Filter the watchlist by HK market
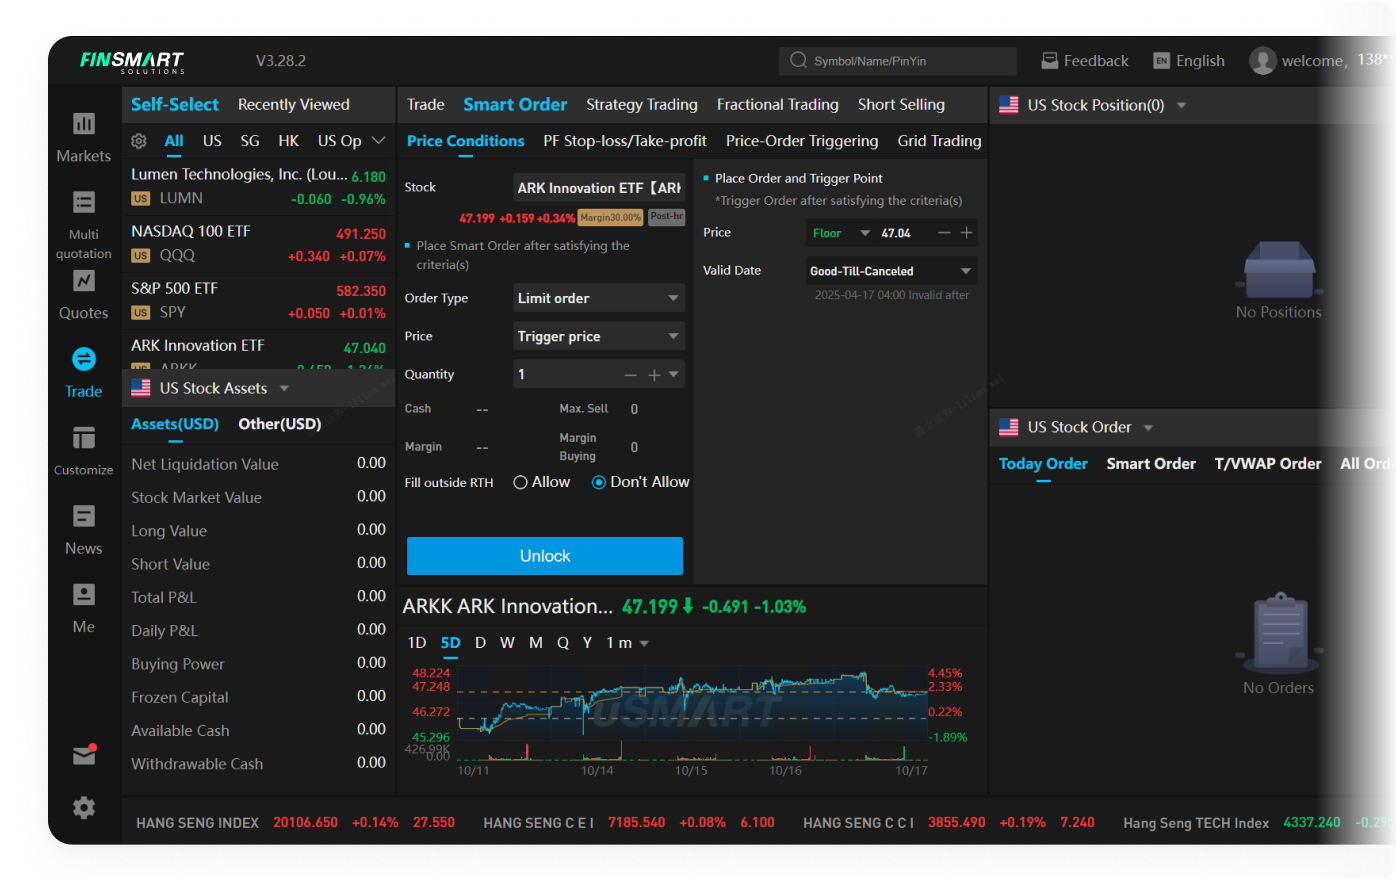Viewport: 1396px width, 880px height. tap(289, 141)
